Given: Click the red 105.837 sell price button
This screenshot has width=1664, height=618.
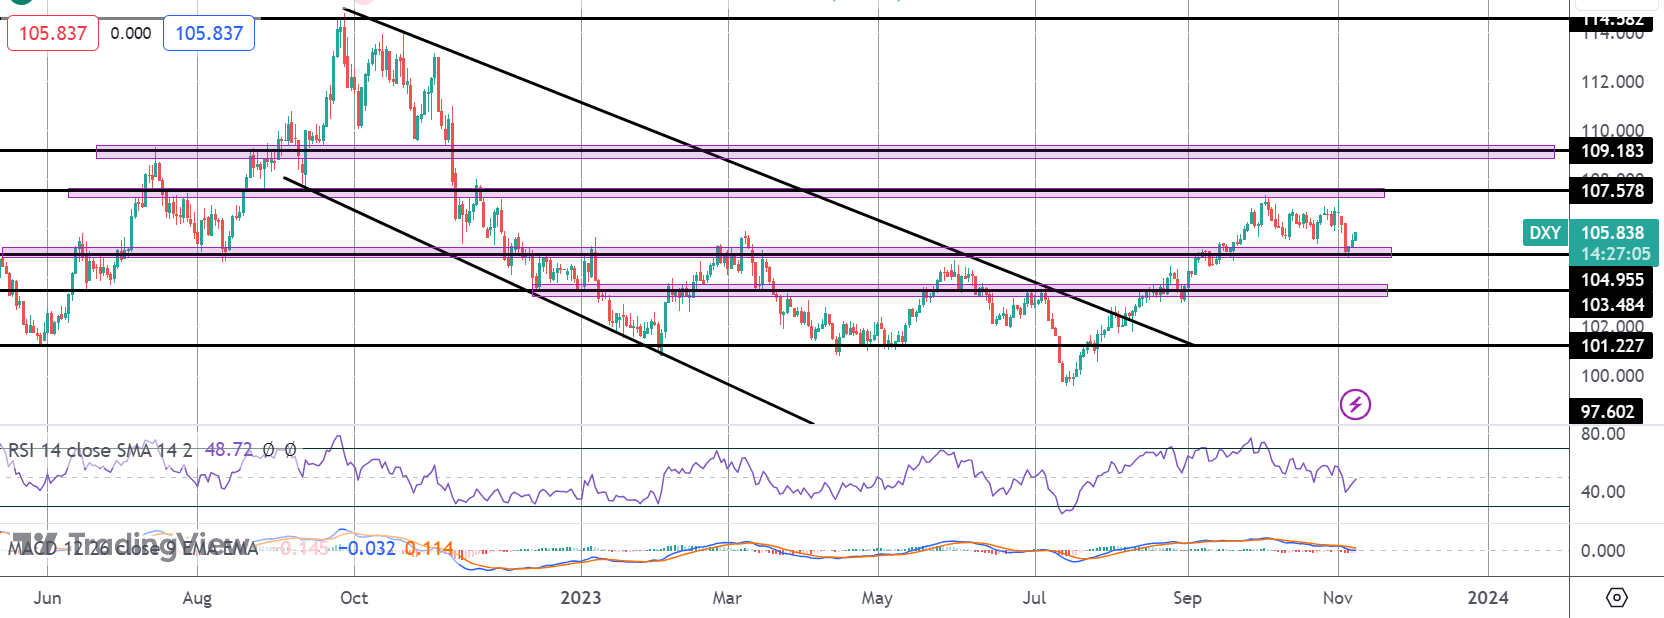Looking at the screenshot, I should point(53,33).
